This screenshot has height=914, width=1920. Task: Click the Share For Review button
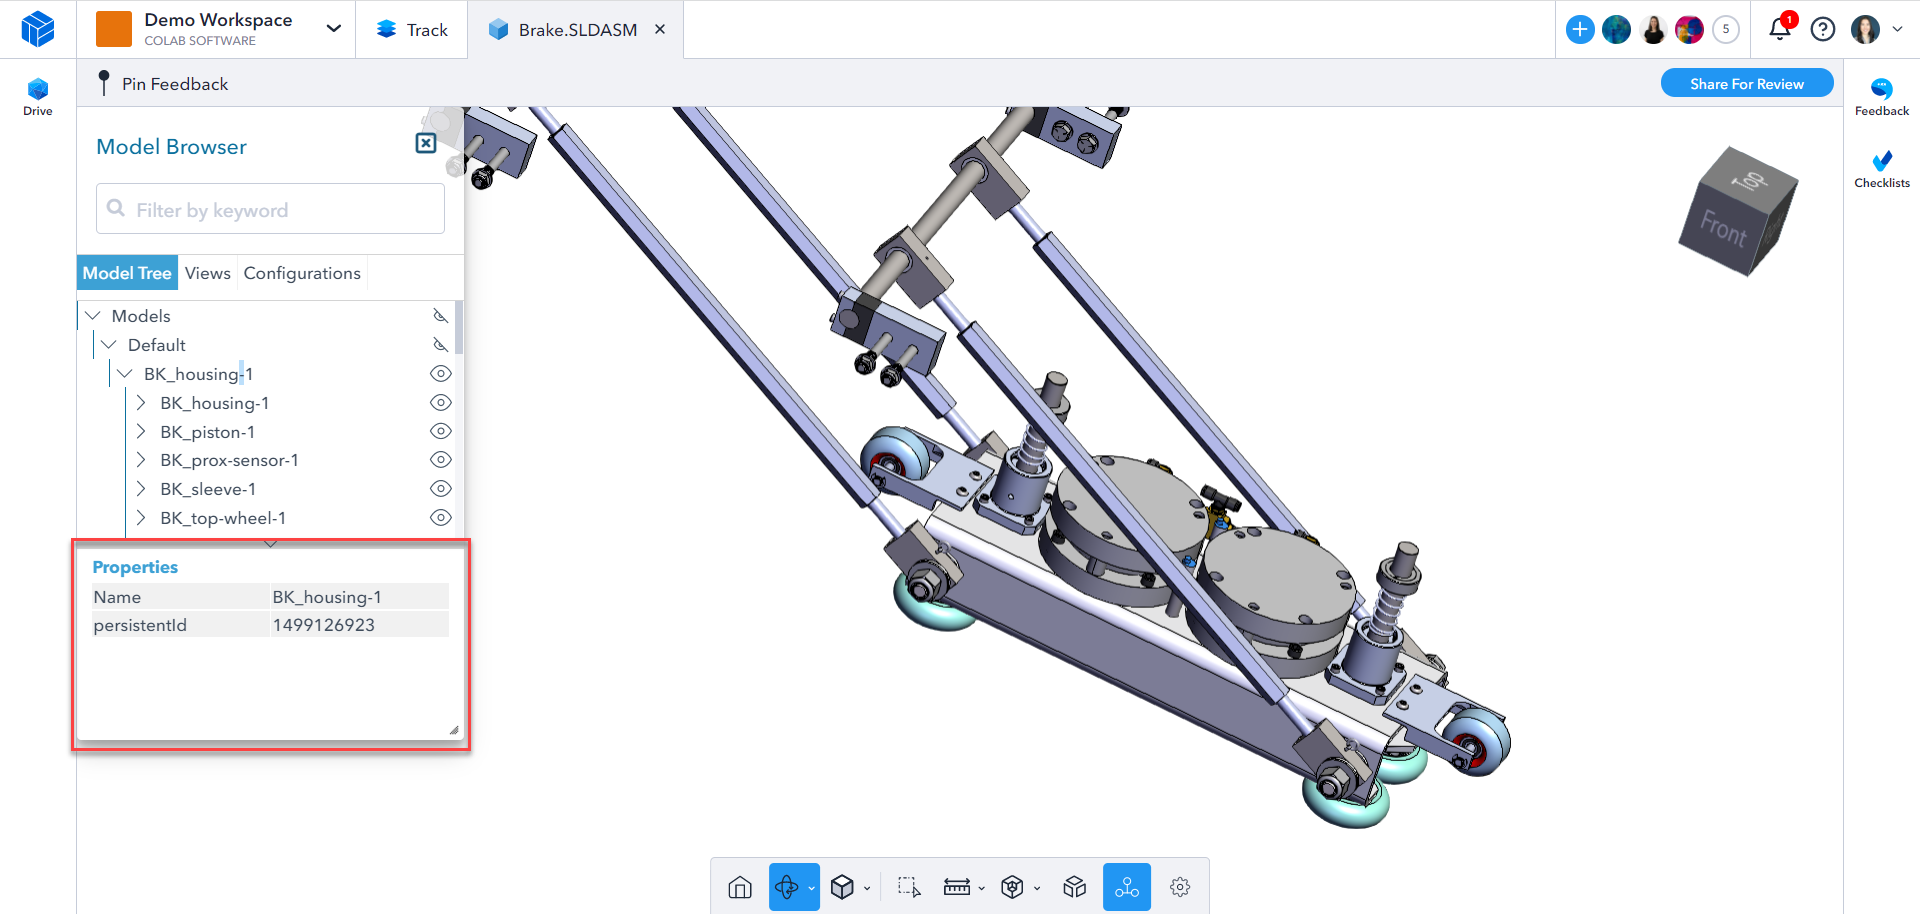(1747, 83)
